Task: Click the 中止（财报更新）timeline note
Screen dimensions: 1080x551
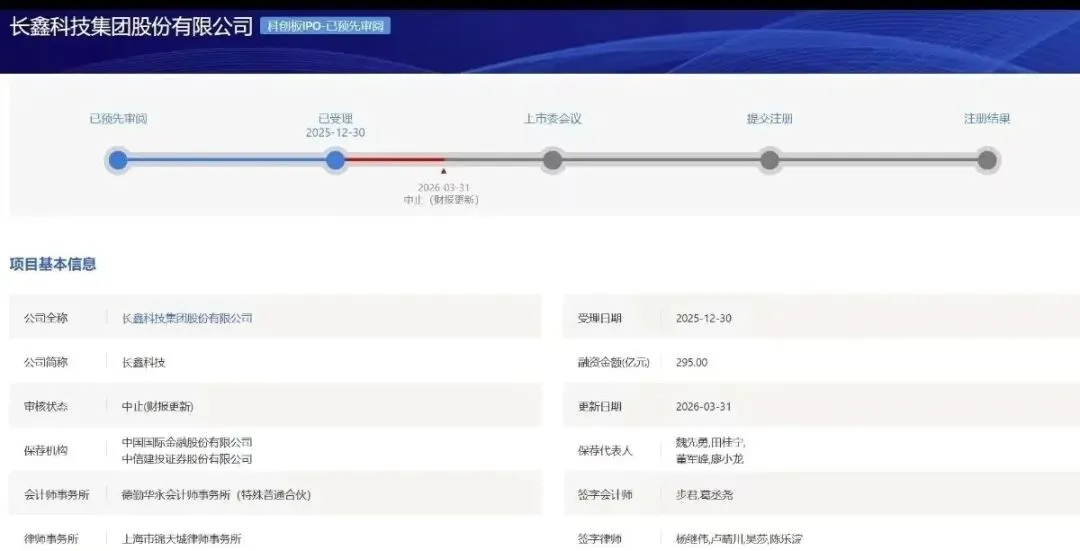Action: click(x=441, y=200)
